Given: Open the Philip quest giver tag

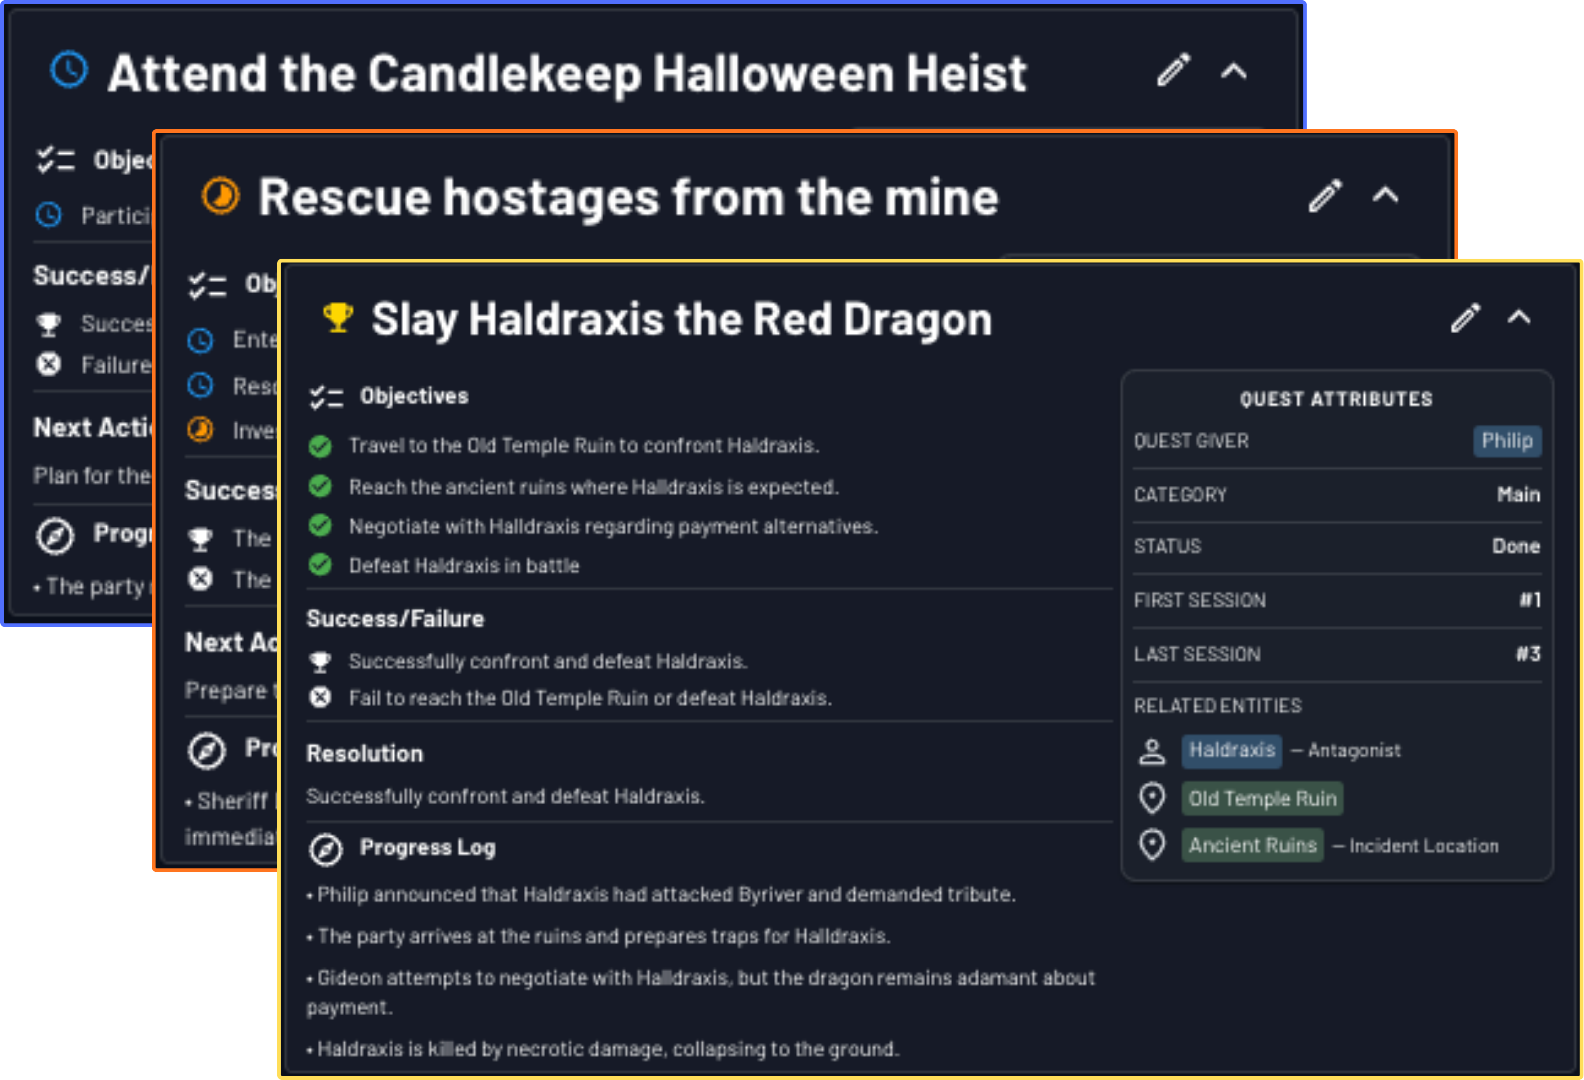Looking at the screenshot, I should (x=1507, y=441).
